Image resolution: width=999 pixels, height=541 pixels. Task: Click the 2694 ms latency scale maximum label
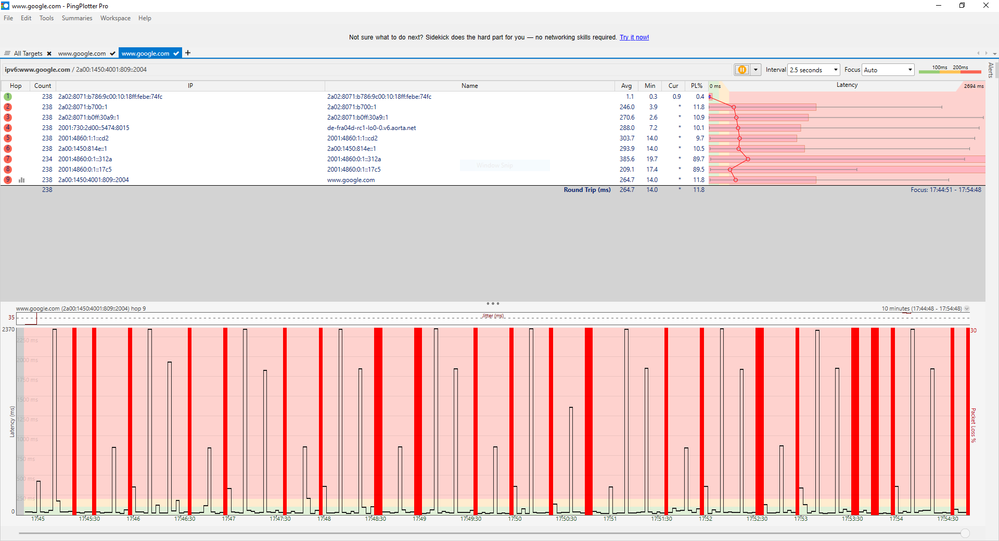(x=974, y=86)
